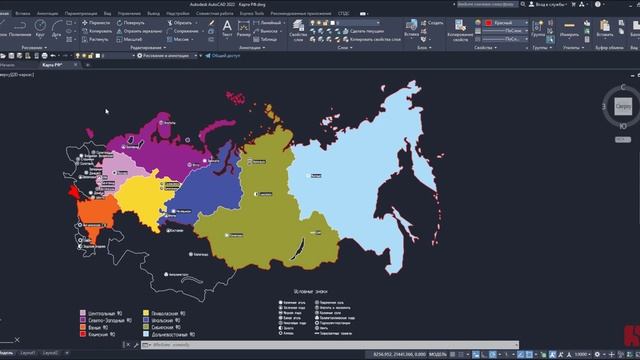The width and height of the screenshot is (640, 360).
Task: Click the Top (Сверху) face of ViewCube
Action: click(x=623, y=107)
